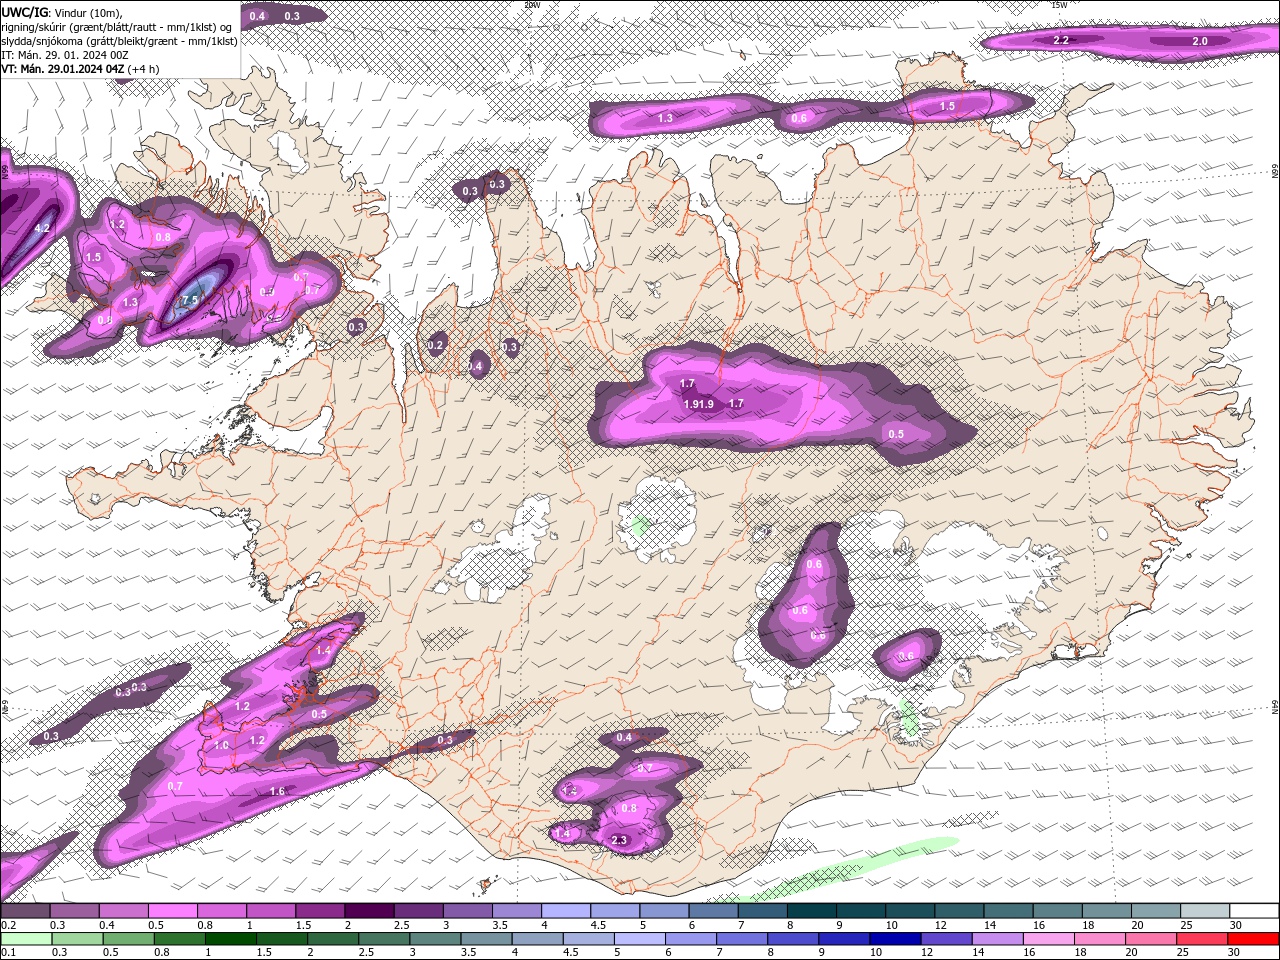Click the darkest purple swatch above snow label 2

pos(368,911)
